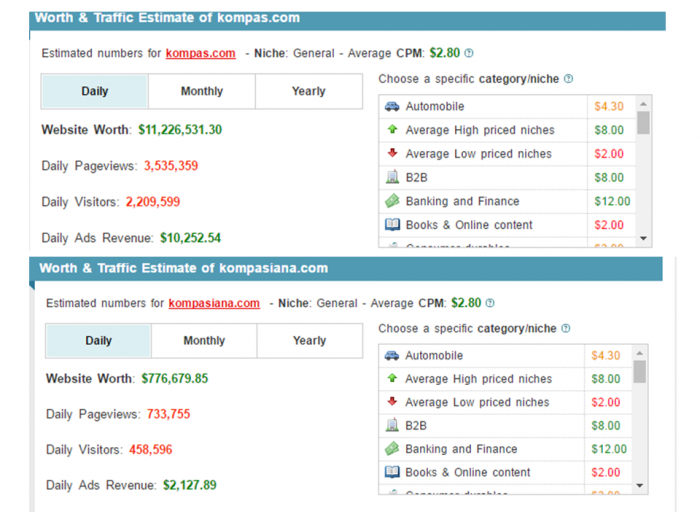Click $4.30 price in kompas.com niche list
Viewport: 700px width, 525px height.
coord(608,106)
